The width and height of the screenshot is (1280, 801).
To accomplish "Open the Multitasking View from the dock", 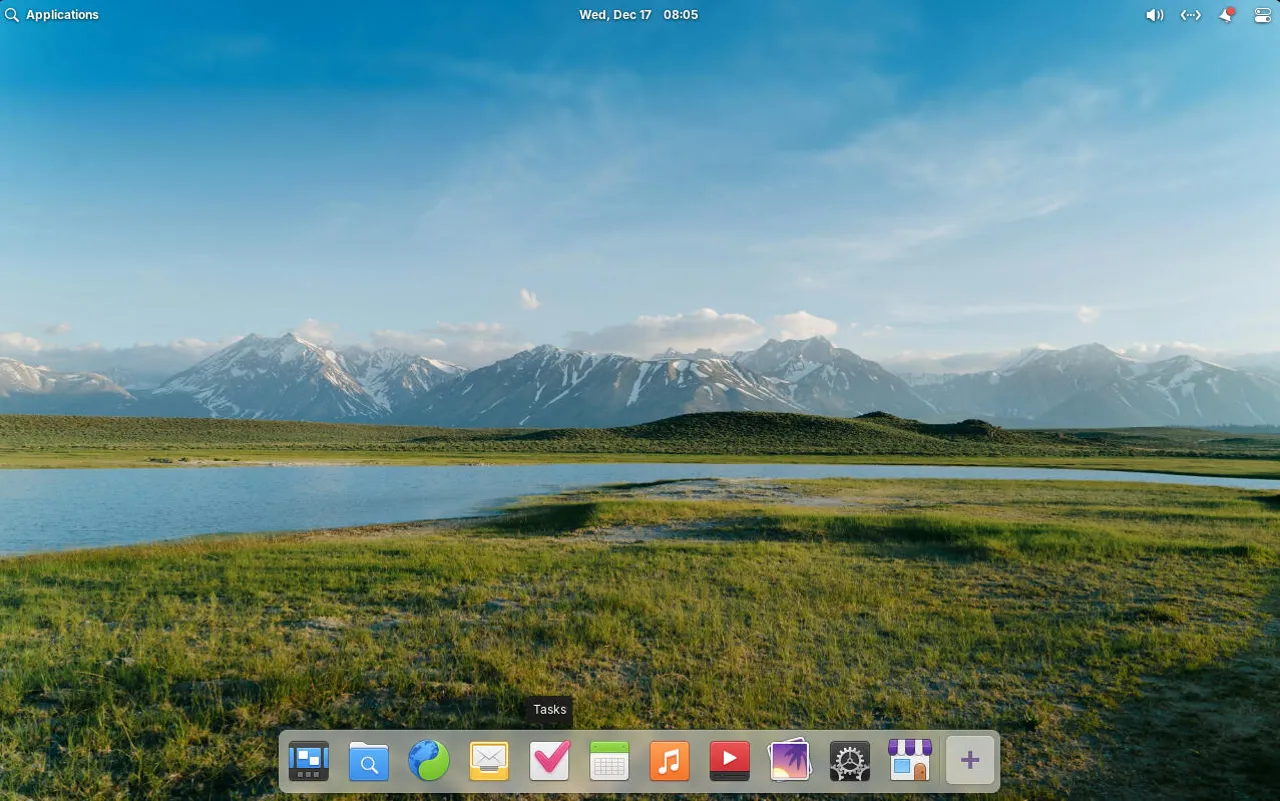I will click(308, 760).
